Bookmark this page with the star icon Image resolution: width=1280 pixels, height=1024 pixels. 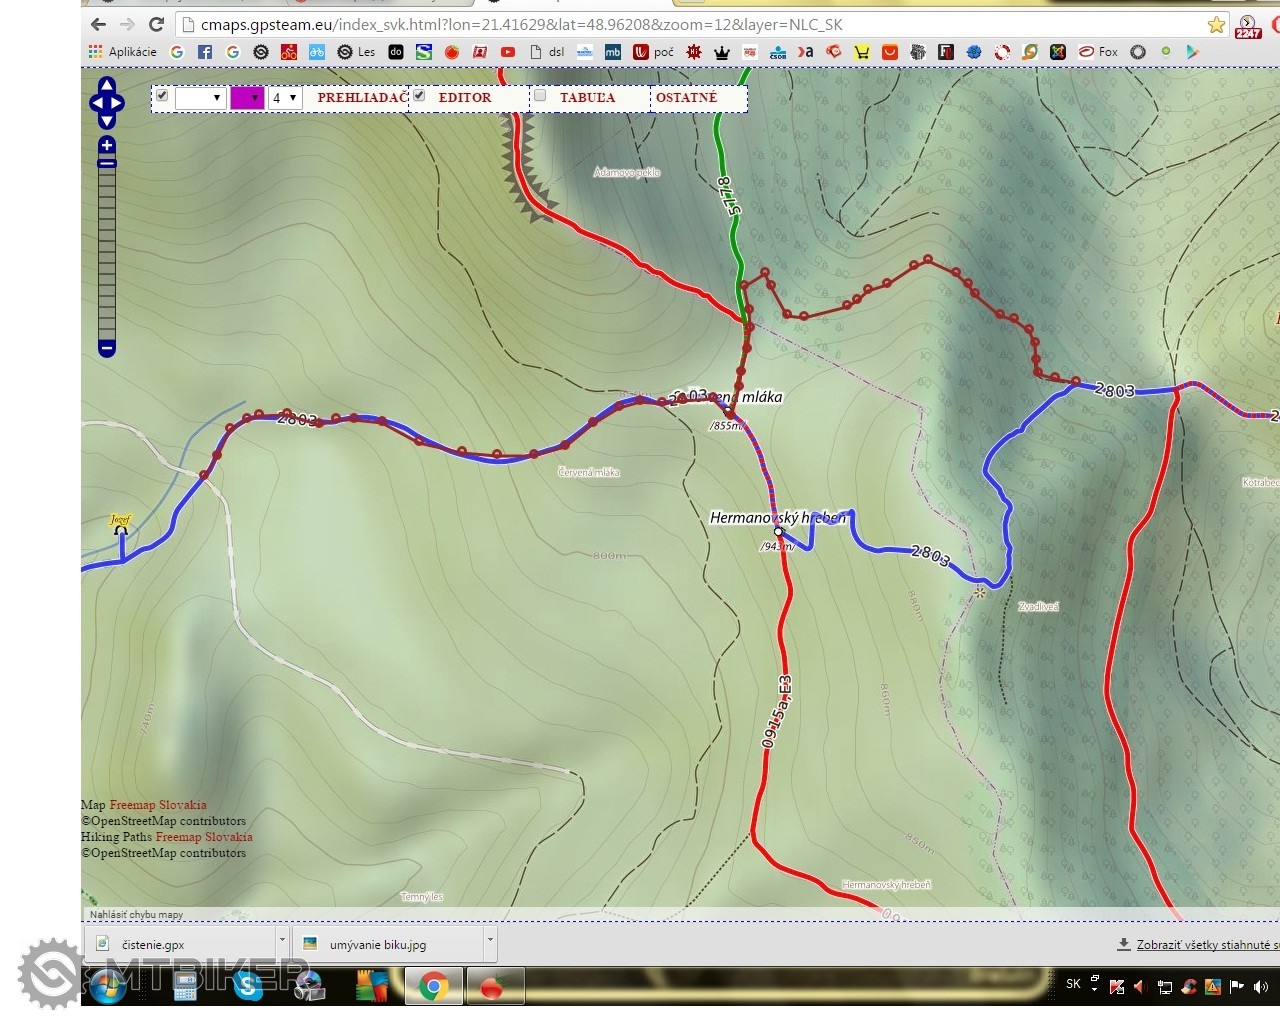click(1216, 25)
